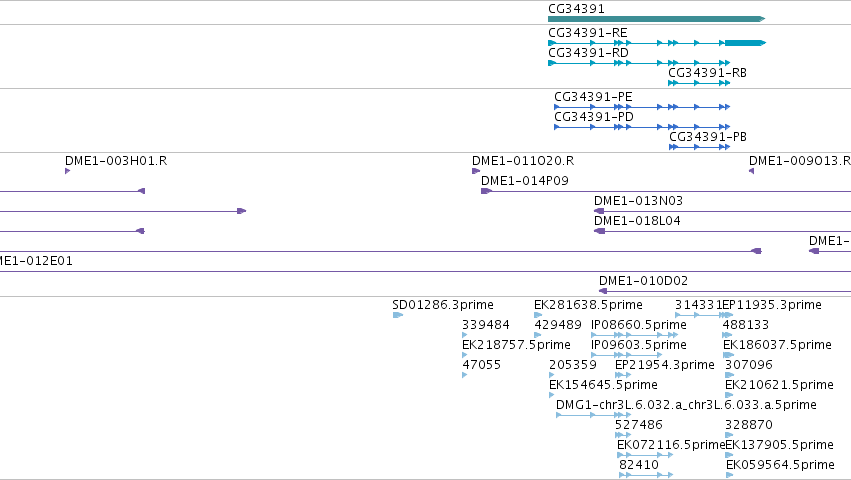
Task: Click the DME1-018L04 label
Action: (637, 221)
